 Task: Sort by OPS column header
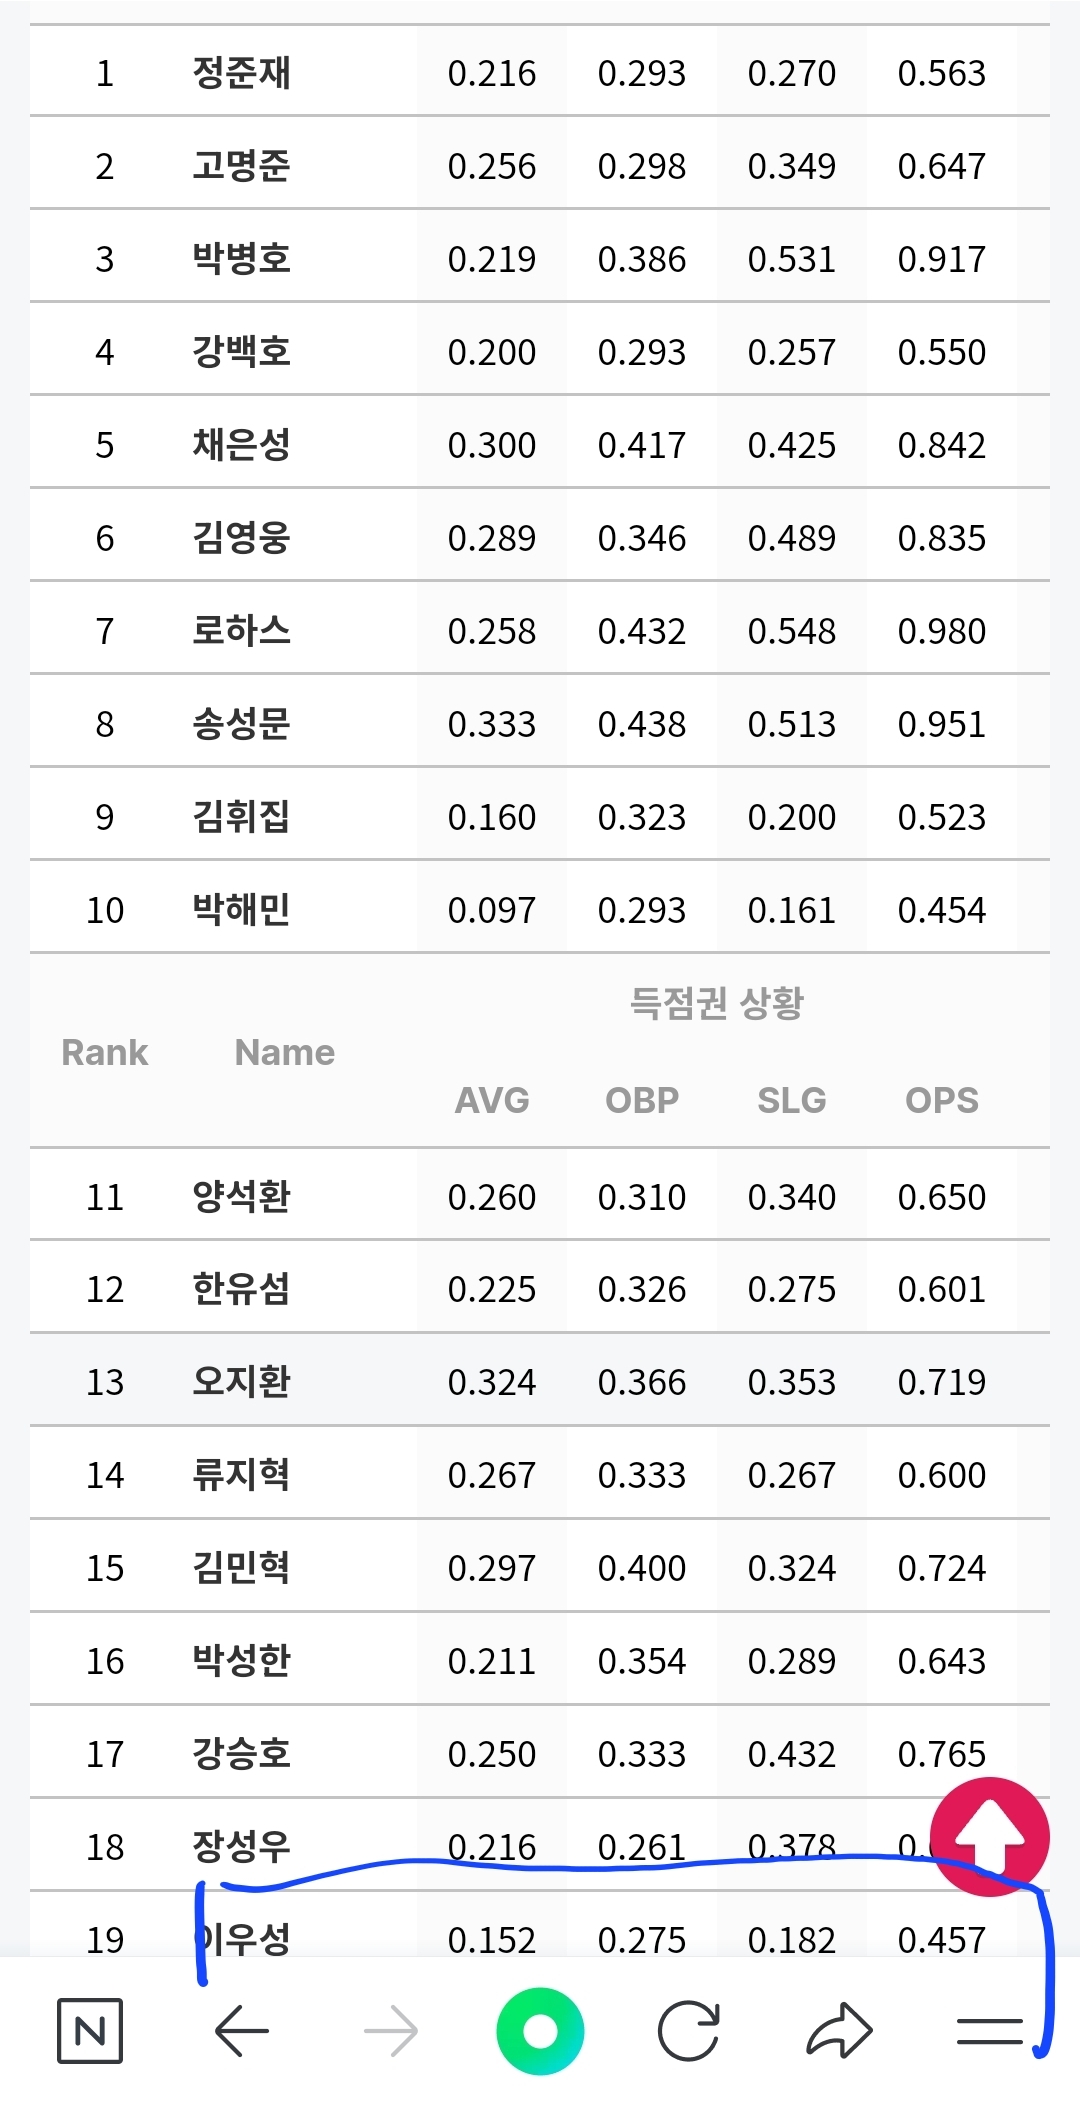(942, 1100)
